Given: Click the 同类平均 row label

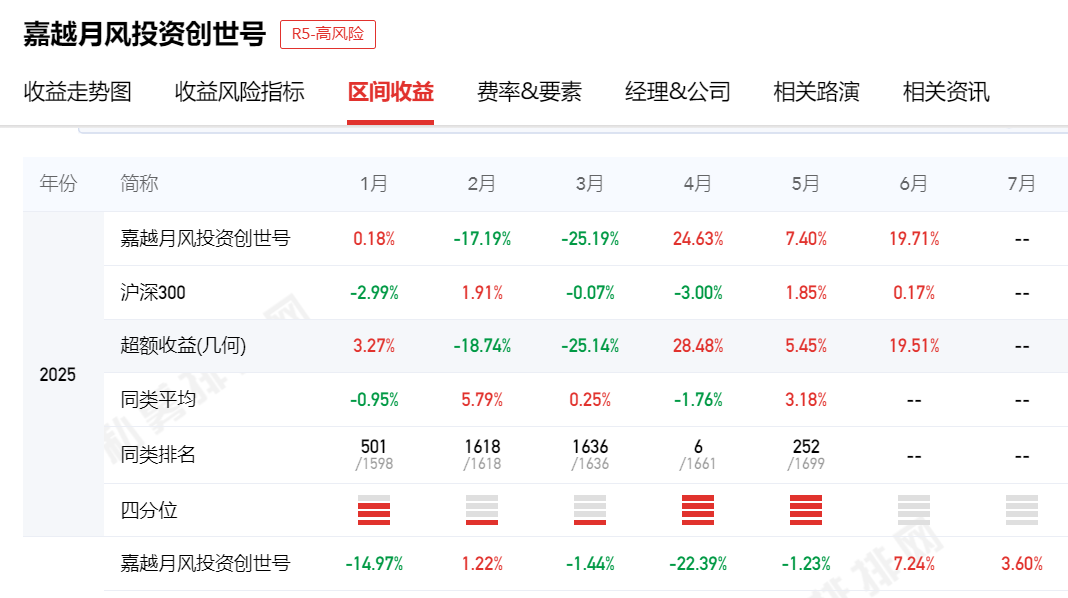Looking at the screenshot, I should pos(158,399).
